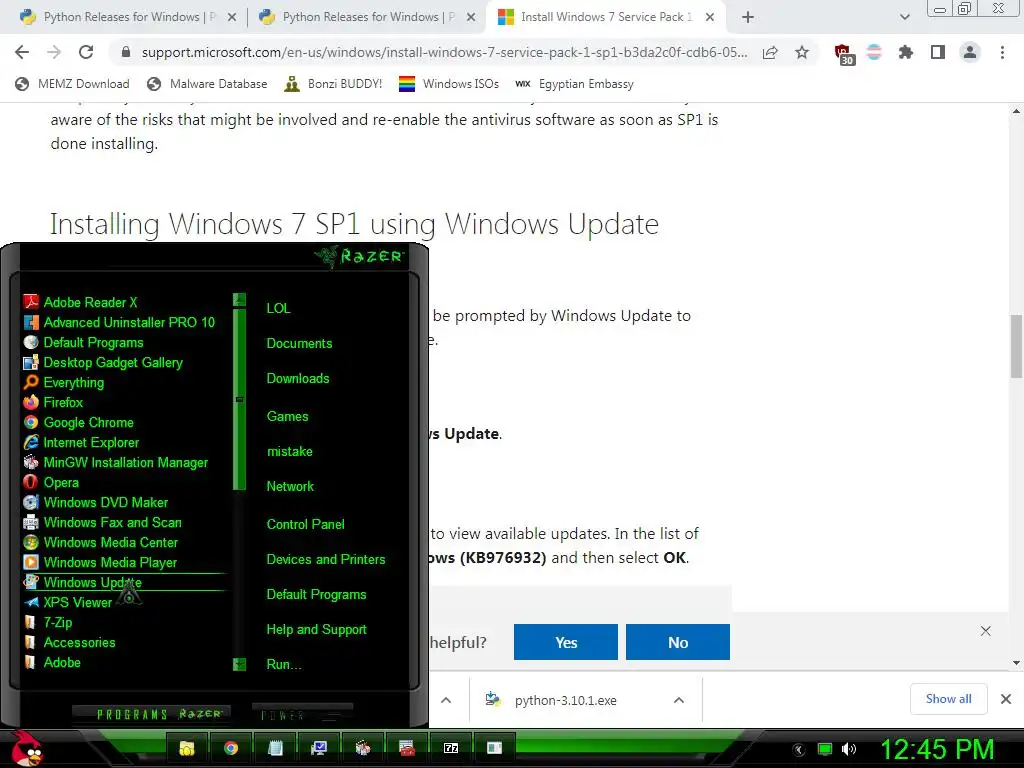Open Windows Update from programs list
The height and width of the screenshot is (768, 1024).
tap(83, 583)
